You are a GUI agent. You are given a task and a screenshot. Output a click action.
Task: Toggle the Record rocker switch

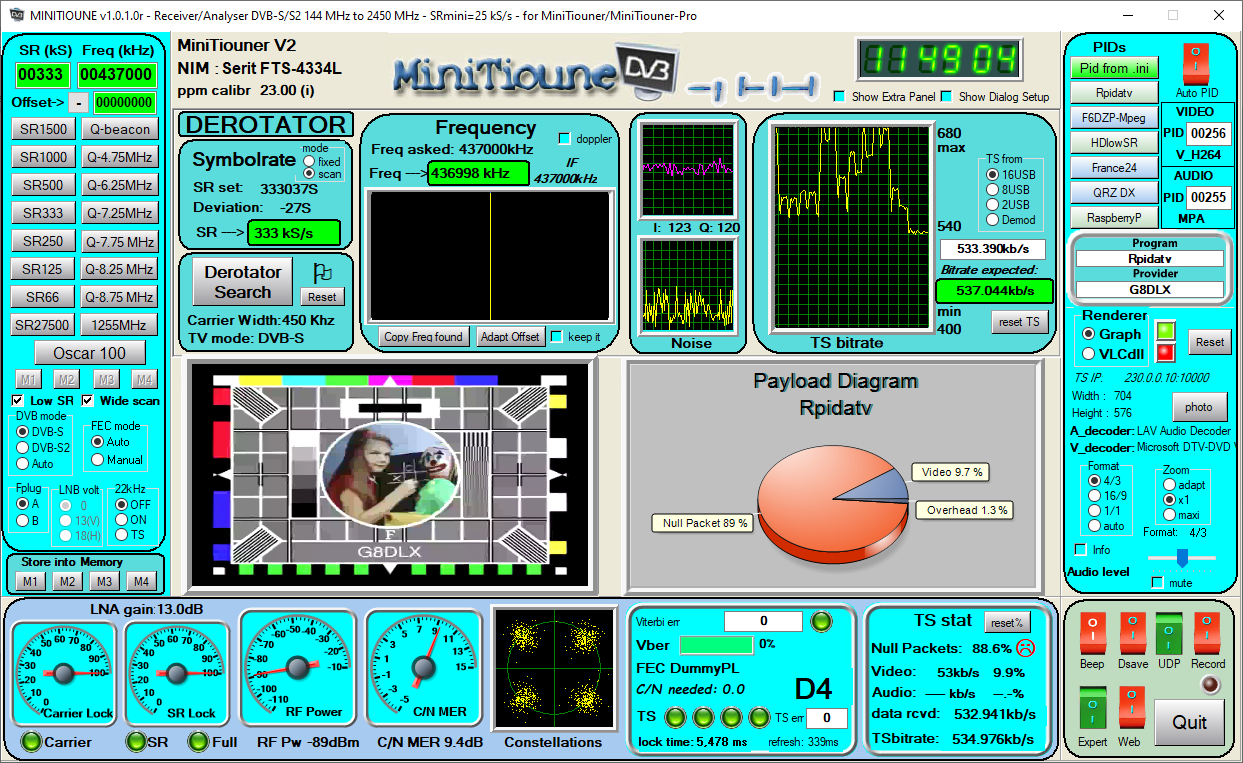(1206, 634)
